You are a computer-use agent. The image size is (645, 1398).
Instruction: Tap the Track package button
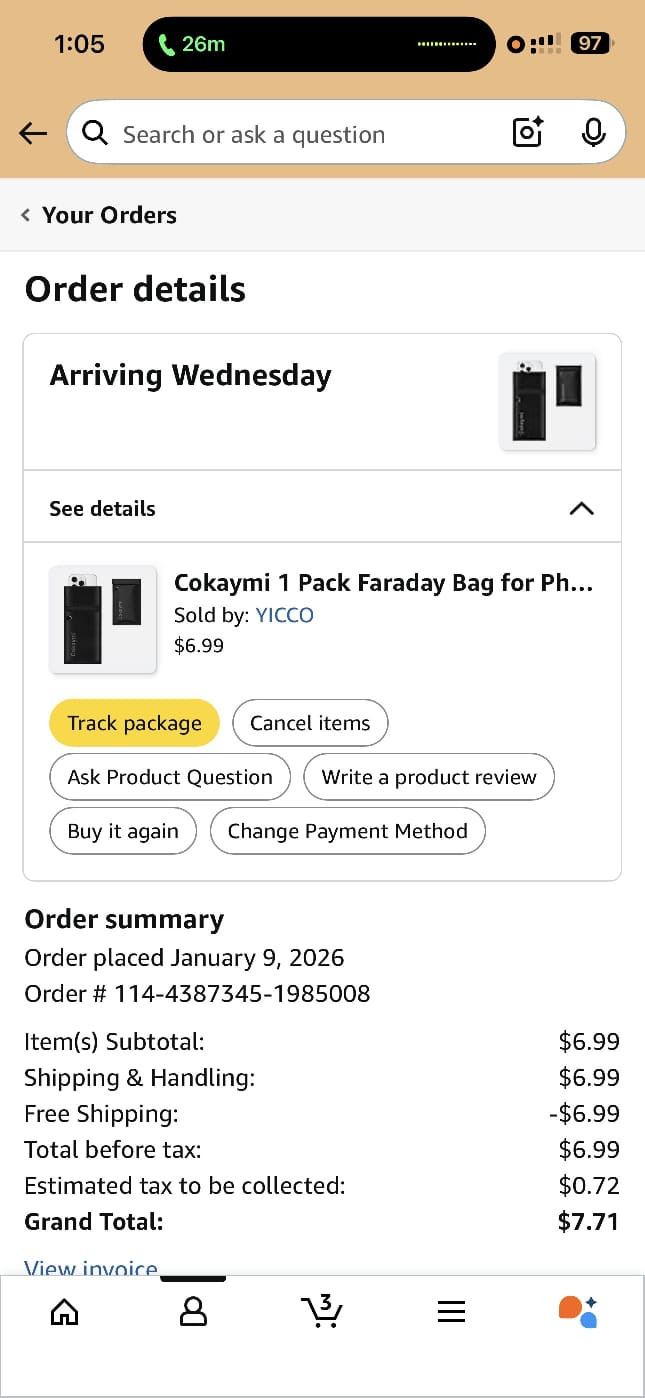tap(134, 723)
